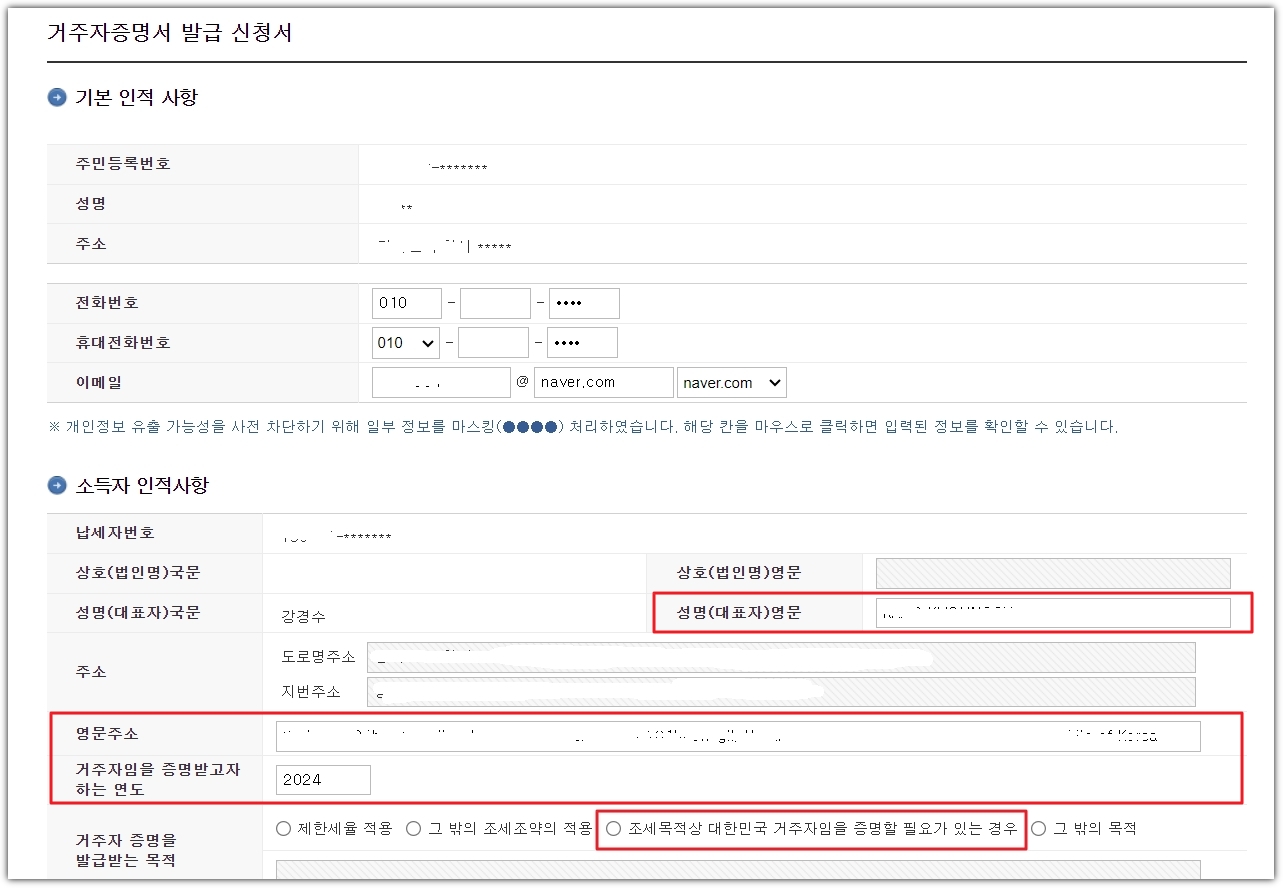
Task: Click the 성명(대표자)영문 input field
Action: pyautogui.click(x=1052, y=612)
